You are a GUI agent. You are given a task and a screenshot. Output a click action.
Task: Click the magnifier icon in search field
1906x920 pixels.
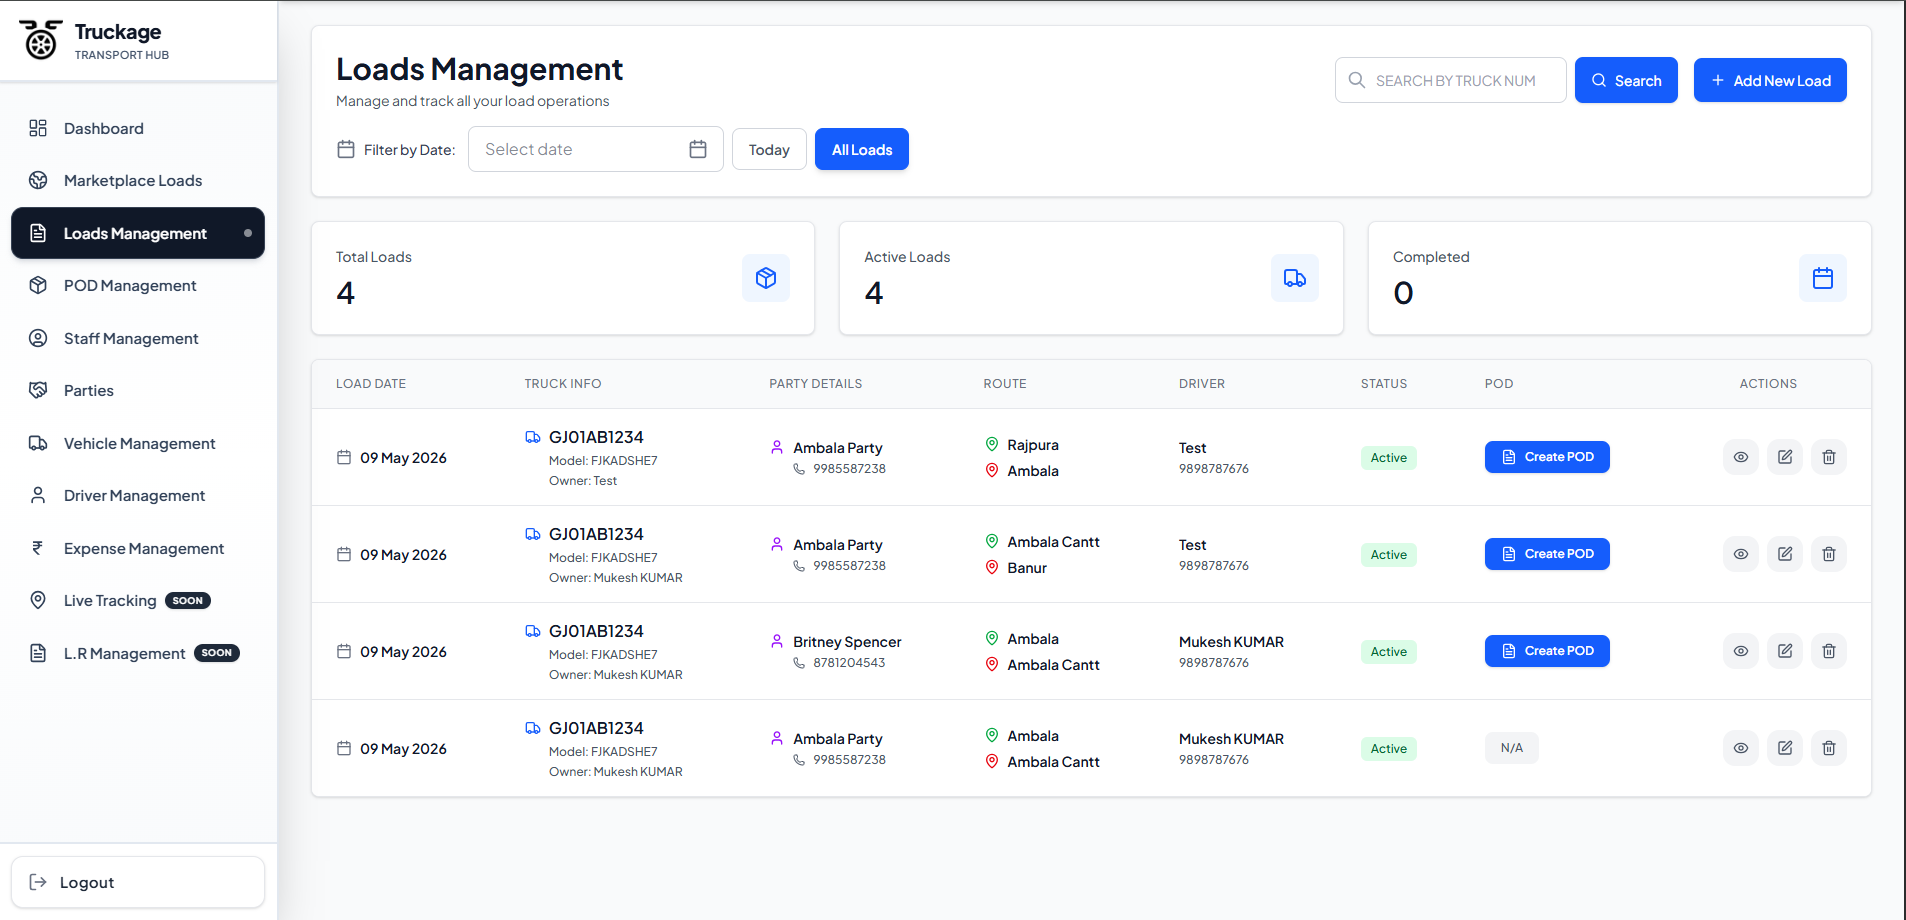click(x=1357, y=80)
